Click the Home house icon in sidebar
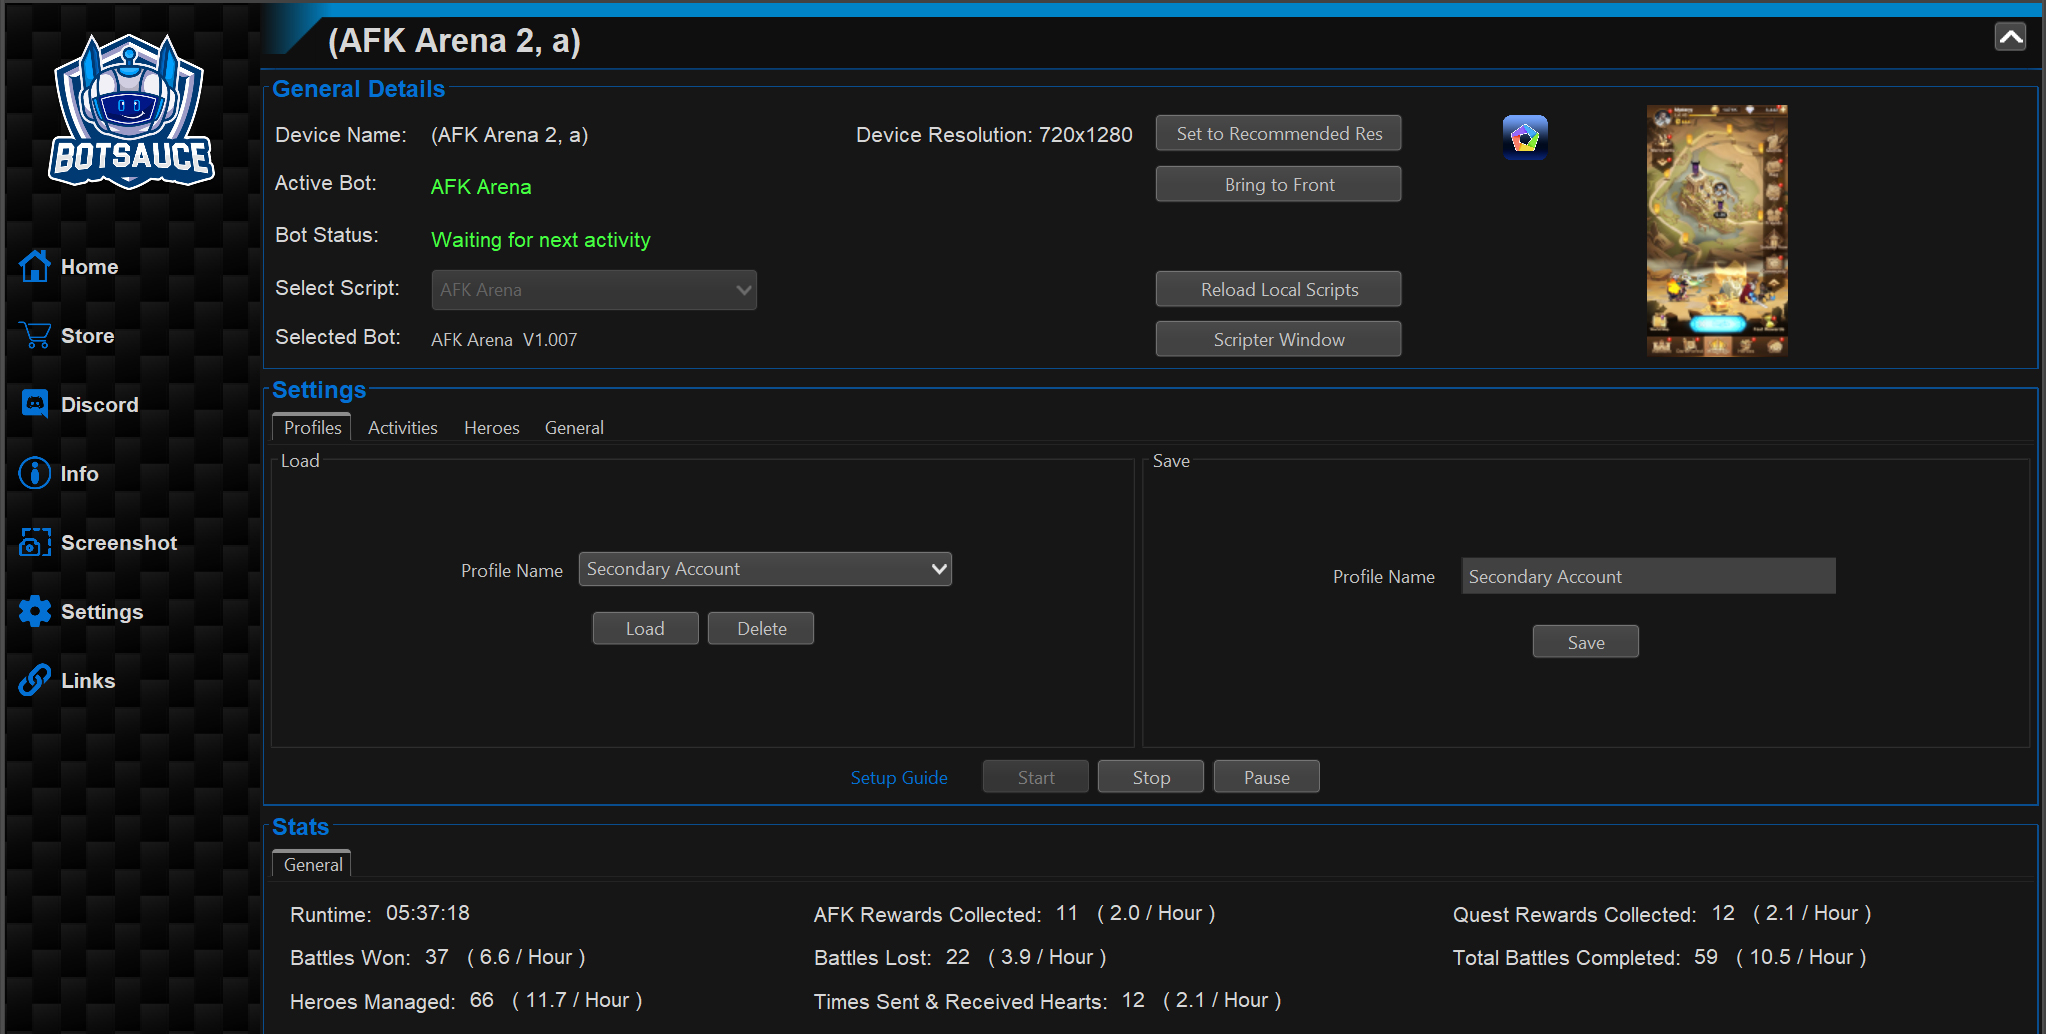Image resolution: width=2046 pixels, height=1034 pixels. (35, 266)
